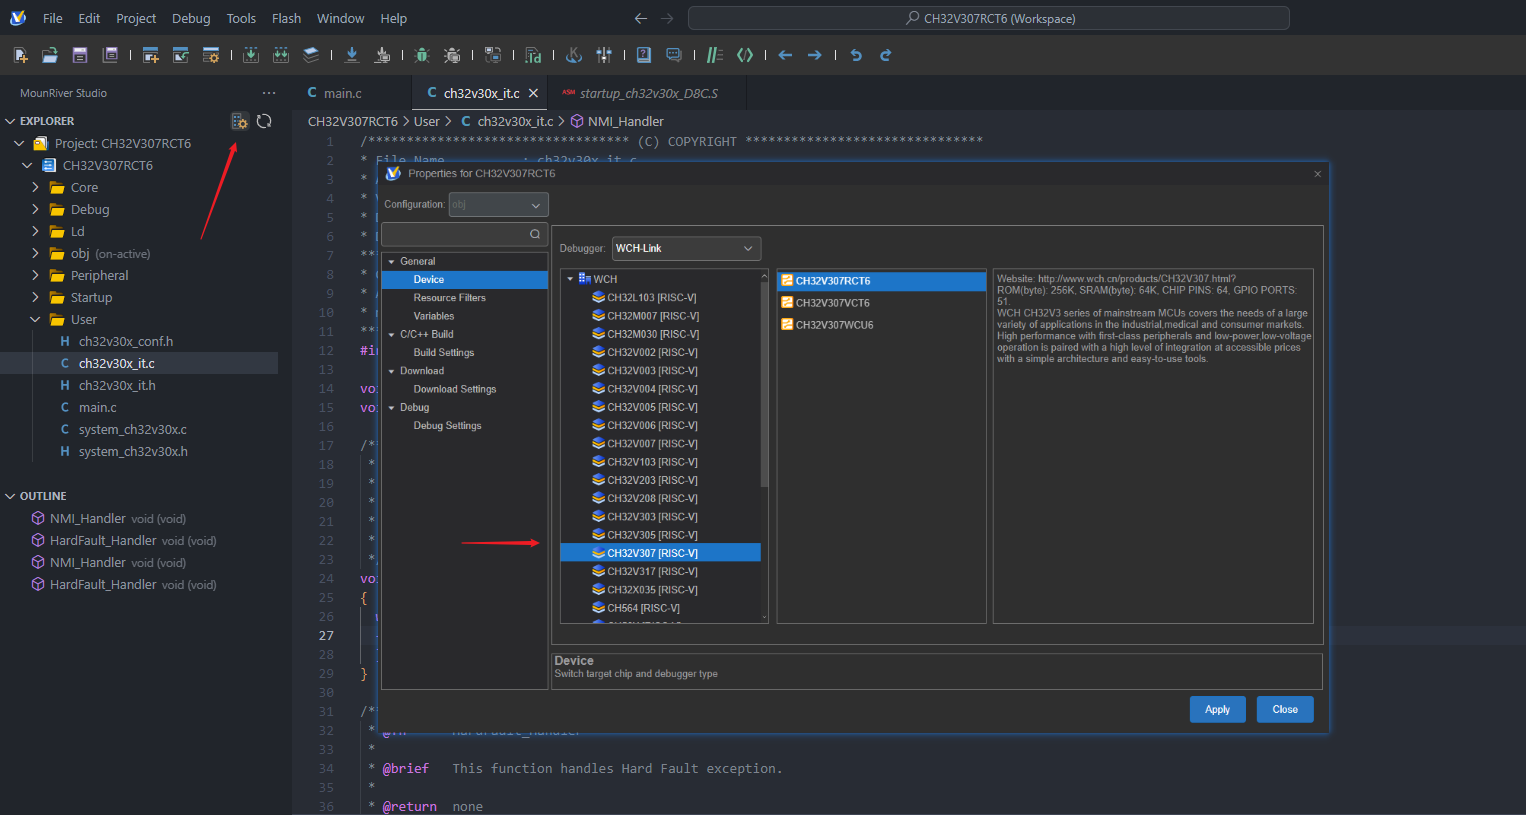Click the save file toolbar icon
Screen dimensions: 1526x815
point(80,55)
